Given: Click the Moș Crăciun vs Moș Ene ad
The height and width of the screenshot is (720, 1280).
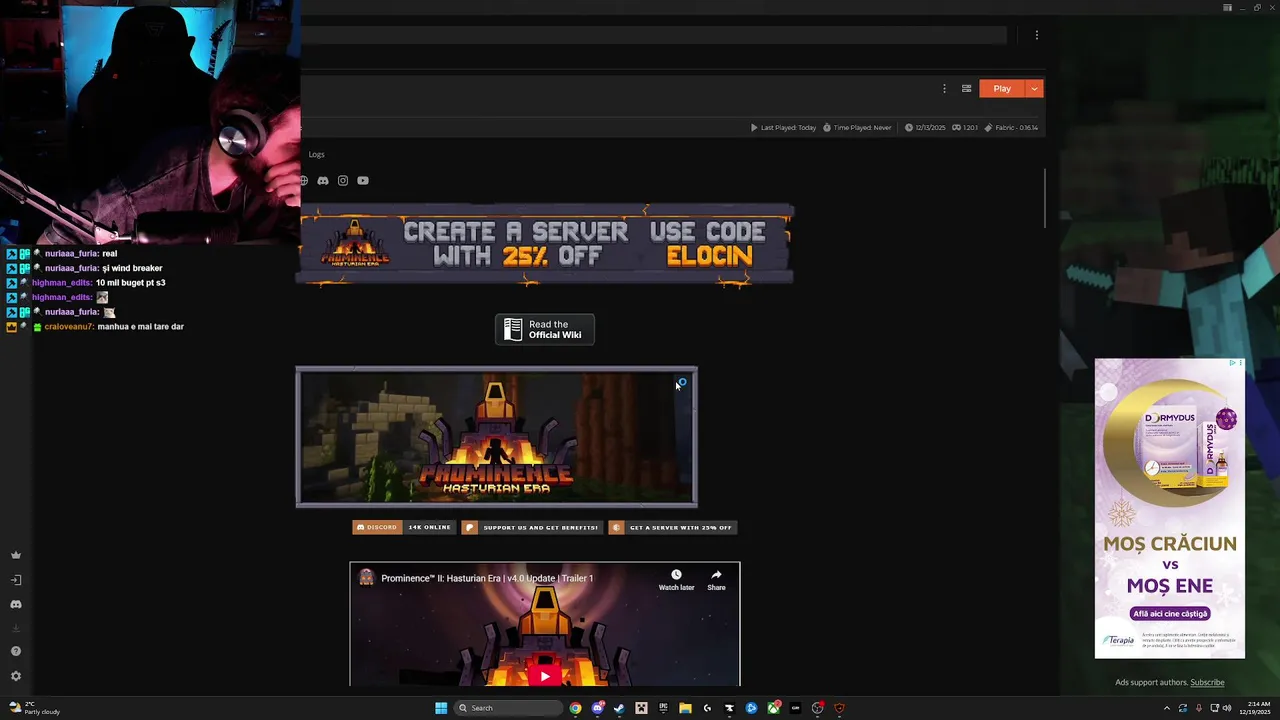Looking at the screenshot, I should (x=1170, y=508).
